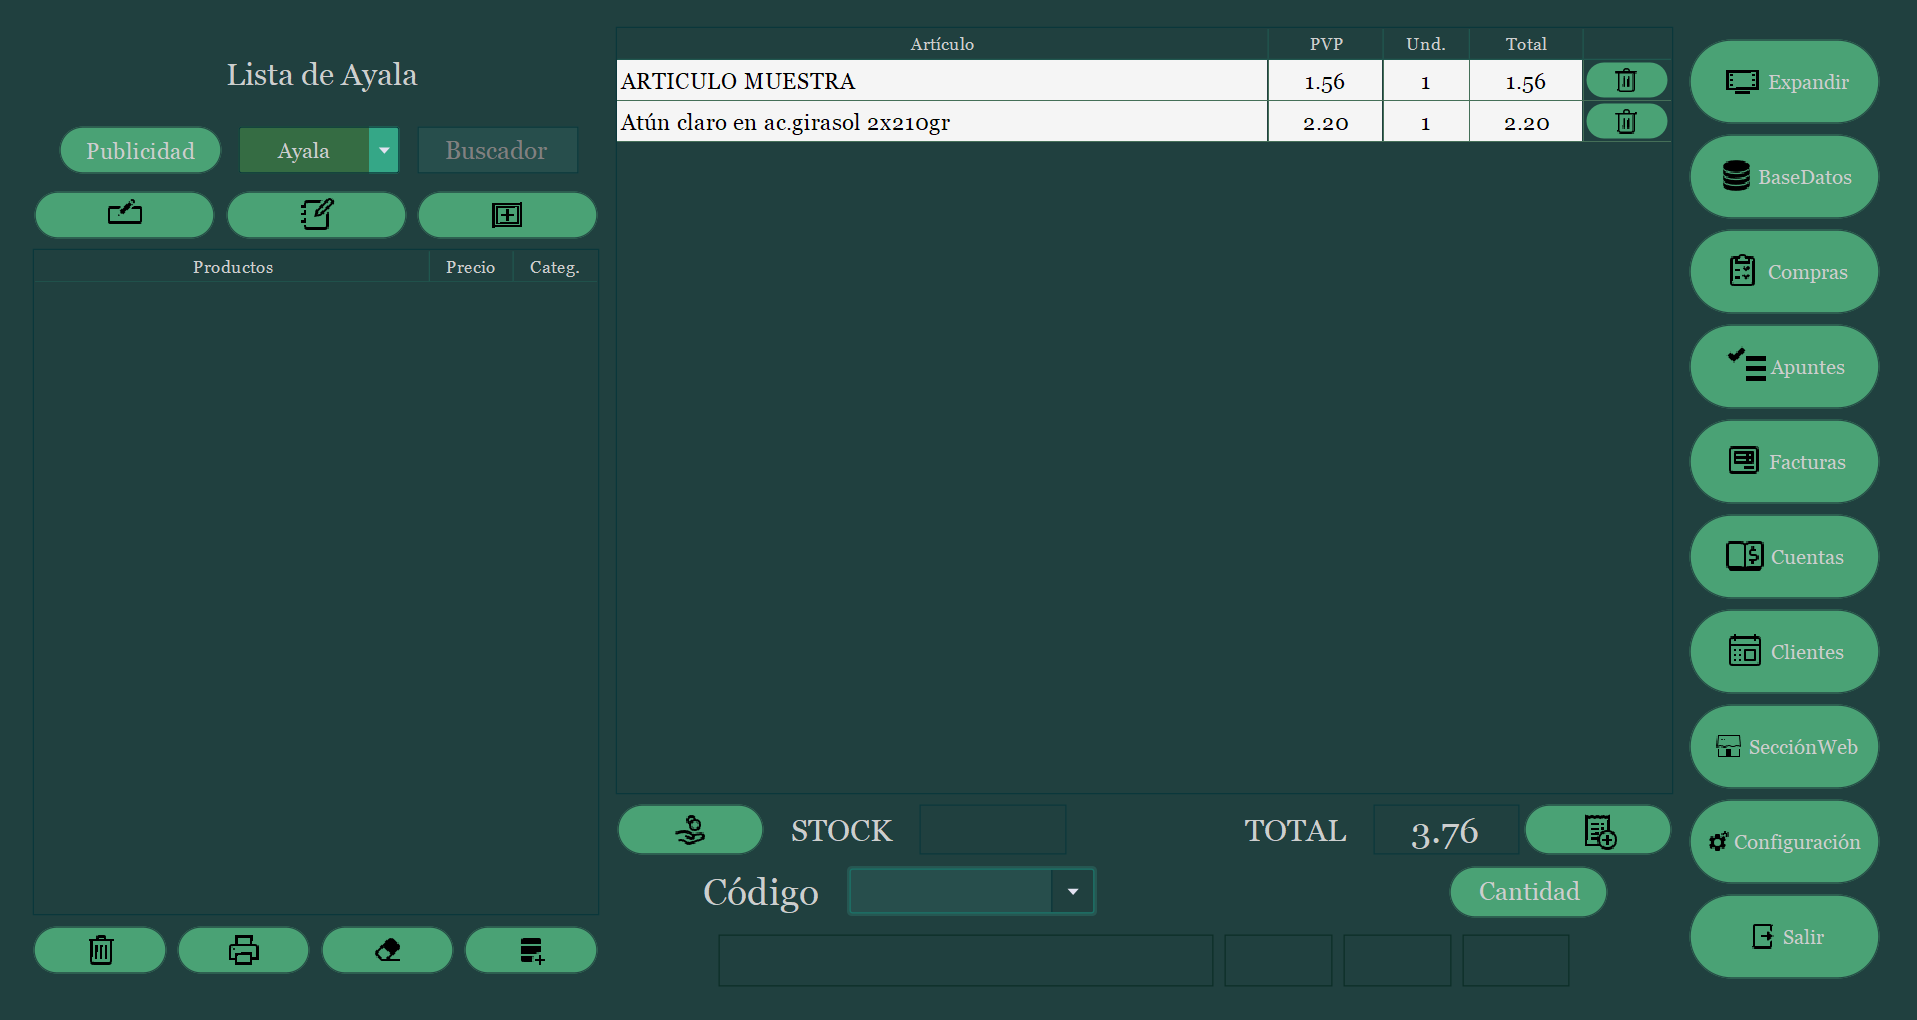This screenshot has width=1917, height=1020.
Task: Open the Apuntes checklist section
Action: click(1784, 367)
